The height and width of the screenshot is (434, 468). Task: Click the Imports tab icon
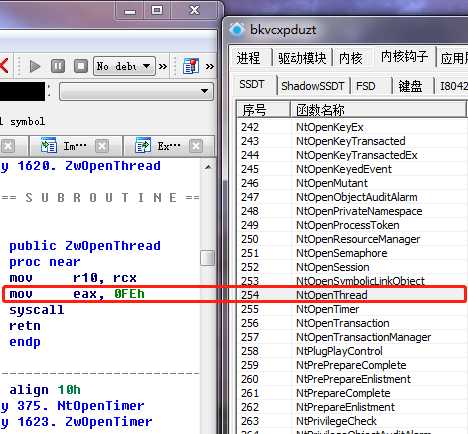[x=49, y=146]
